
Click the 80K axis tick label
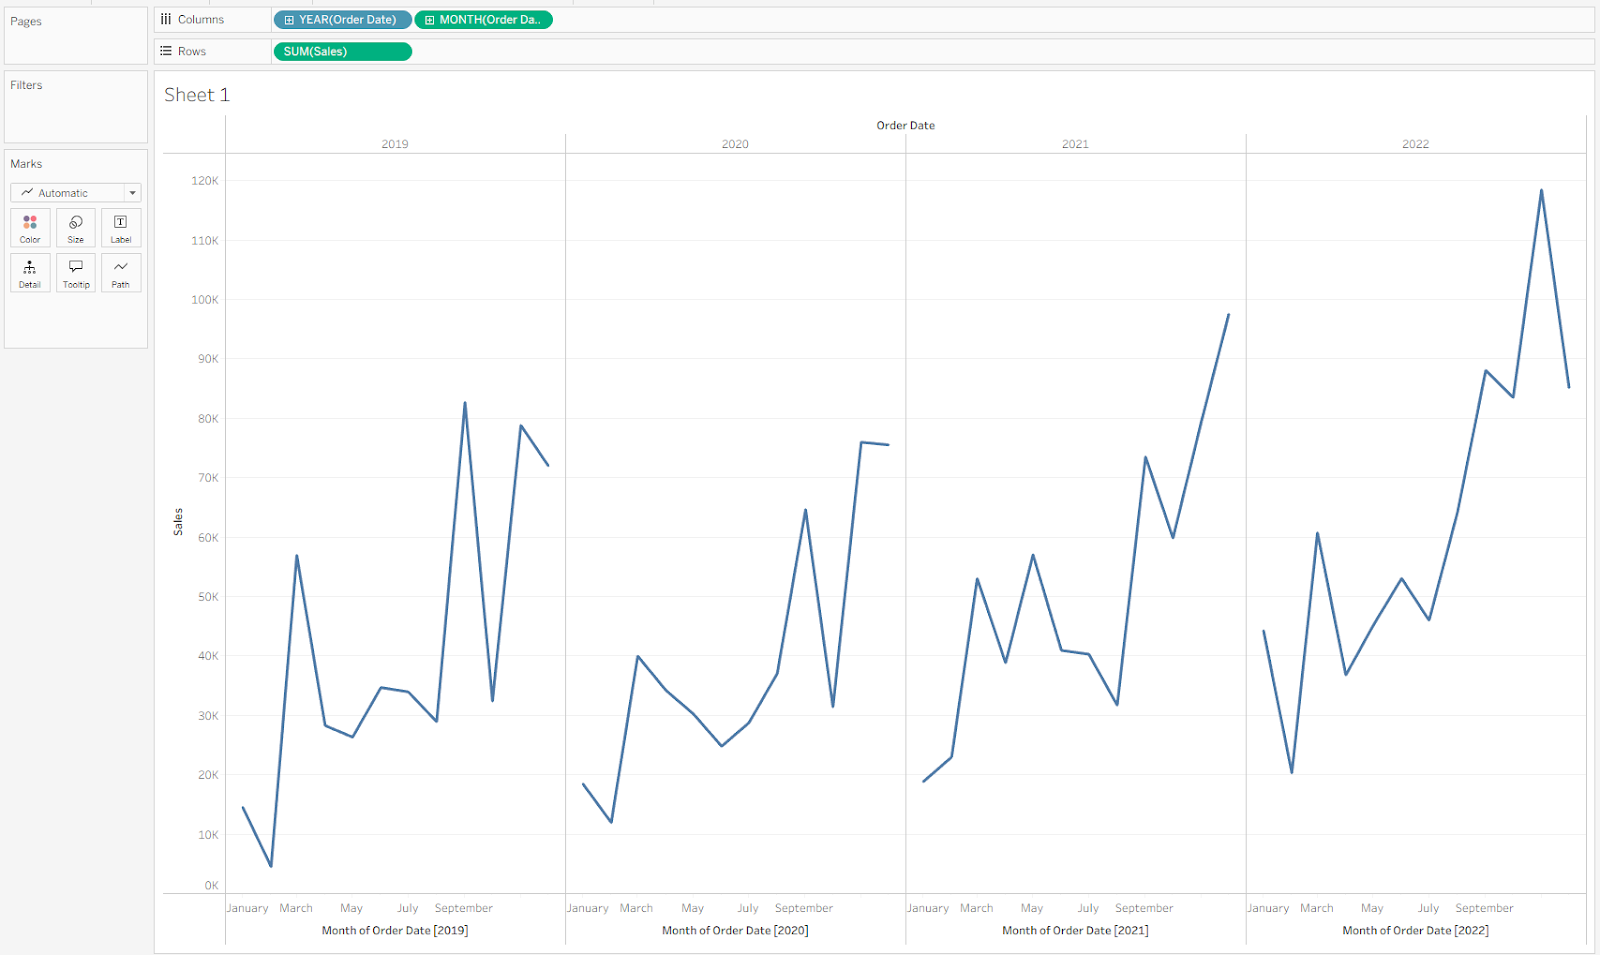208,419
